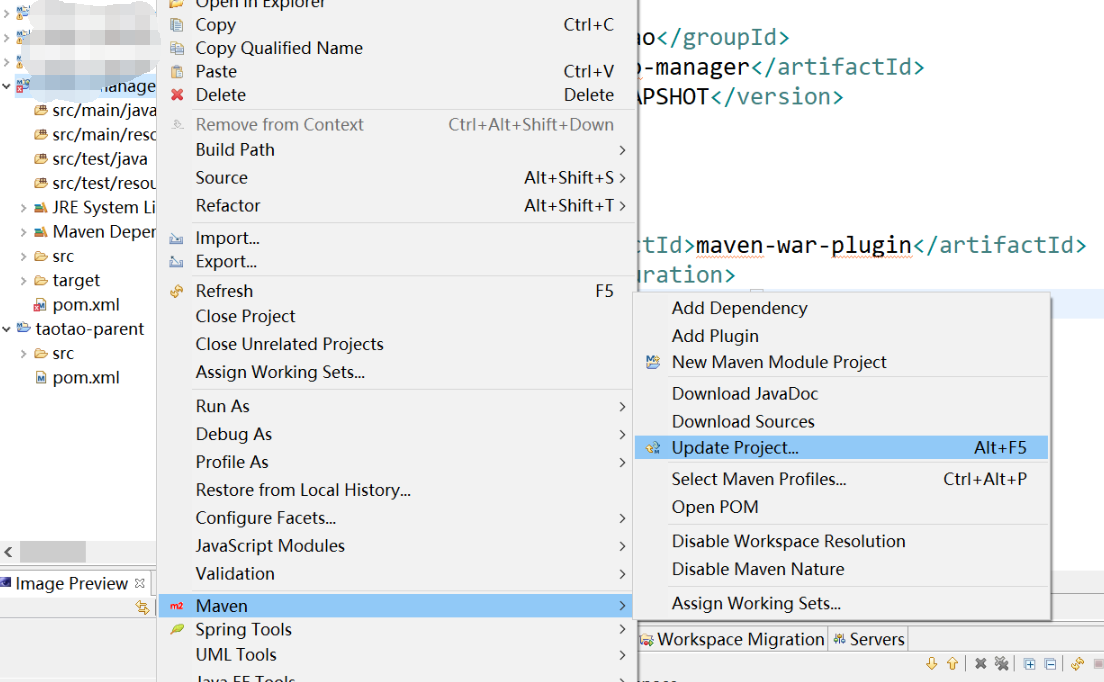Switch to the Servers tab
1104x682 pixels.
pyautogui.click(x=868, y=639)
